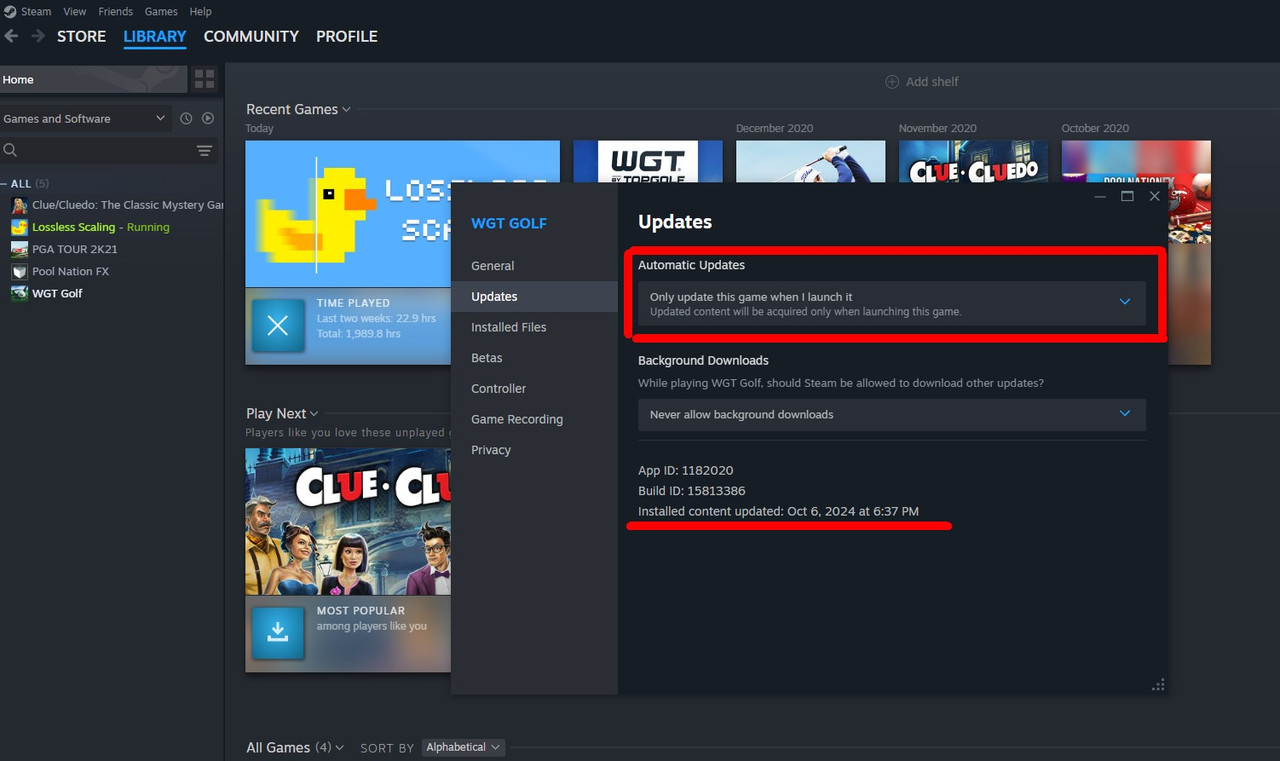
Task: Open WGT Golf recent game thumbnail
Action: [647, 161]
